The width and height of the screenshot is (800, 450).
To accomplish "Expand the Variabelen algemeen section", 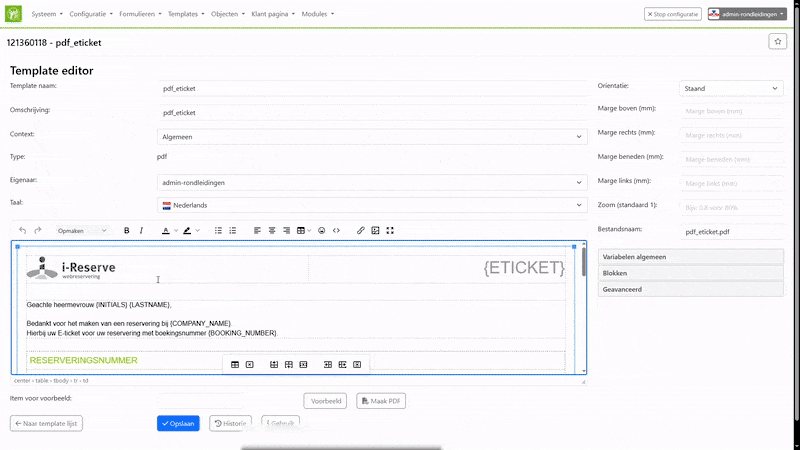I will 690,257.
